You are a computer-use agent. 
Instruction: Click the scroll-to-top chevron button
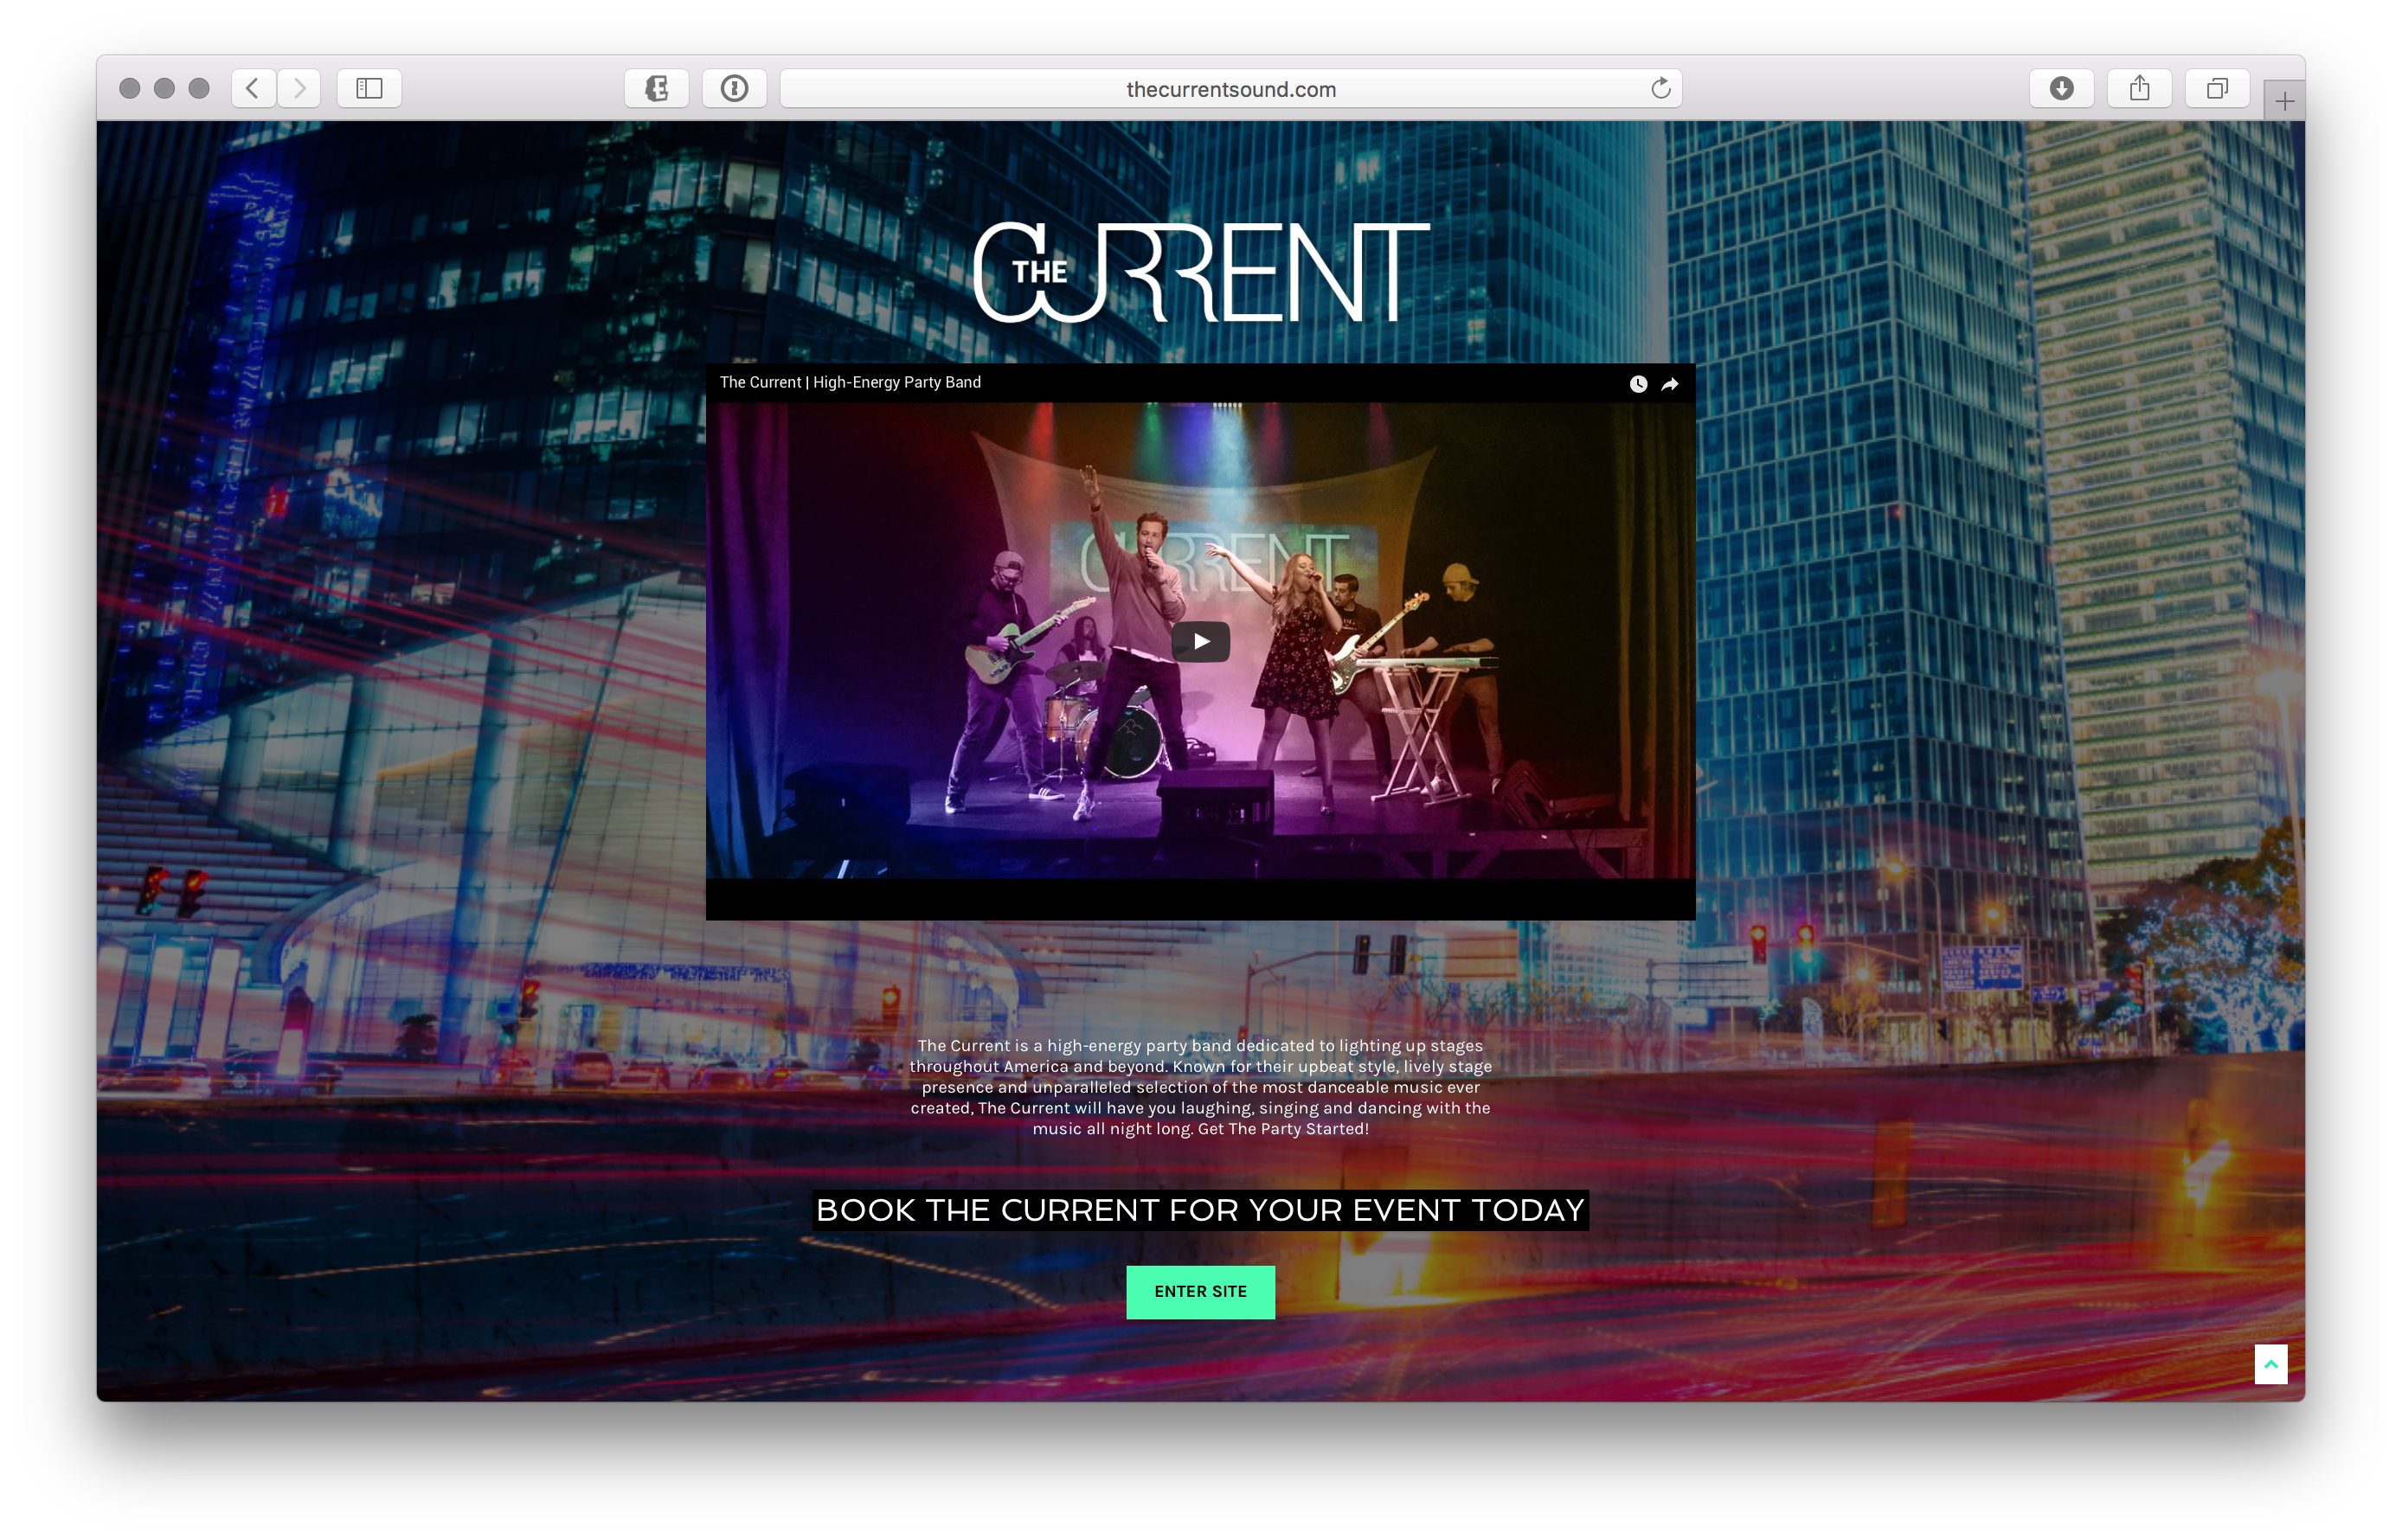(2270, 1364)
